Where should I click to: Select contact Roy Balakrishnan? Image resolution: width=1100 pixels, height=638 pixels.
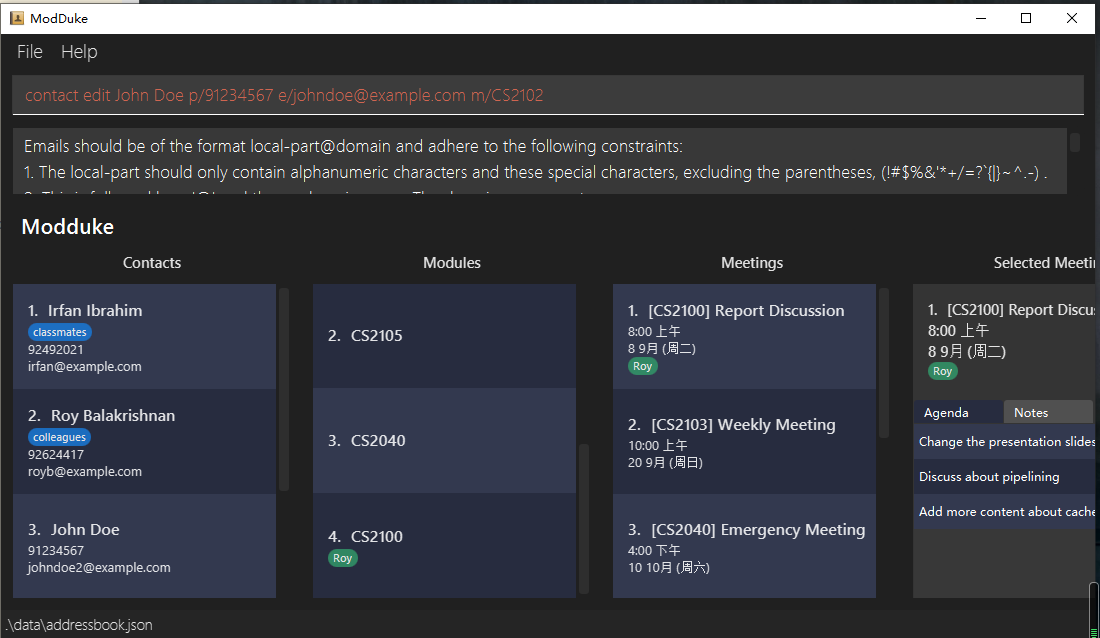point(145,441)
